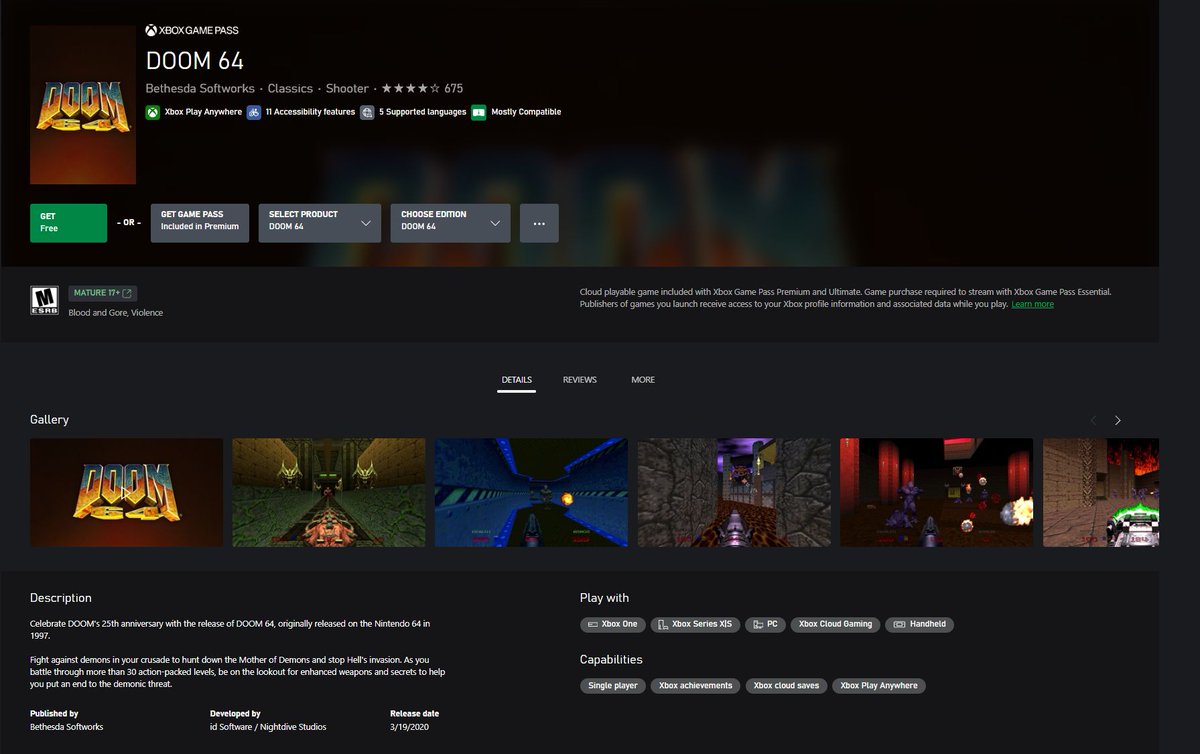Image resolution: width=1200 pixels, height=754 pixels.
Task: Click the Xbox Cloud Gaming chip
Action: point(835,624)
